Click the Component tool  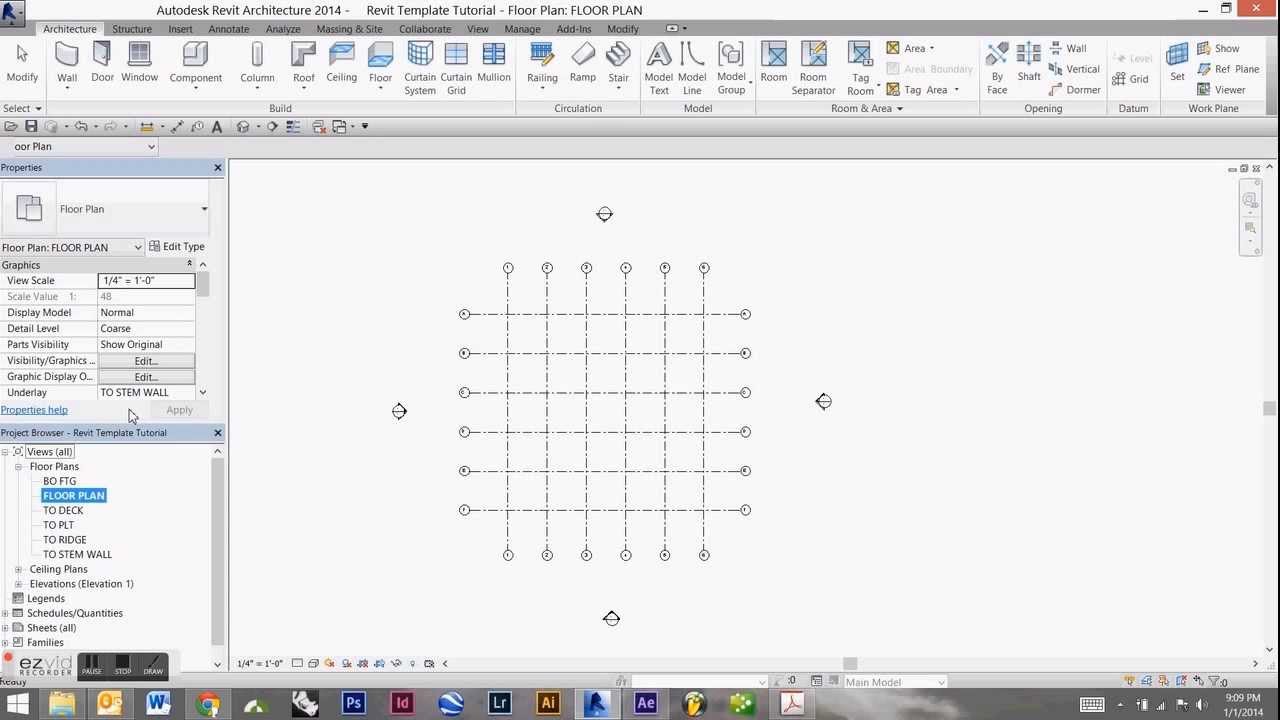coord(195,65)
